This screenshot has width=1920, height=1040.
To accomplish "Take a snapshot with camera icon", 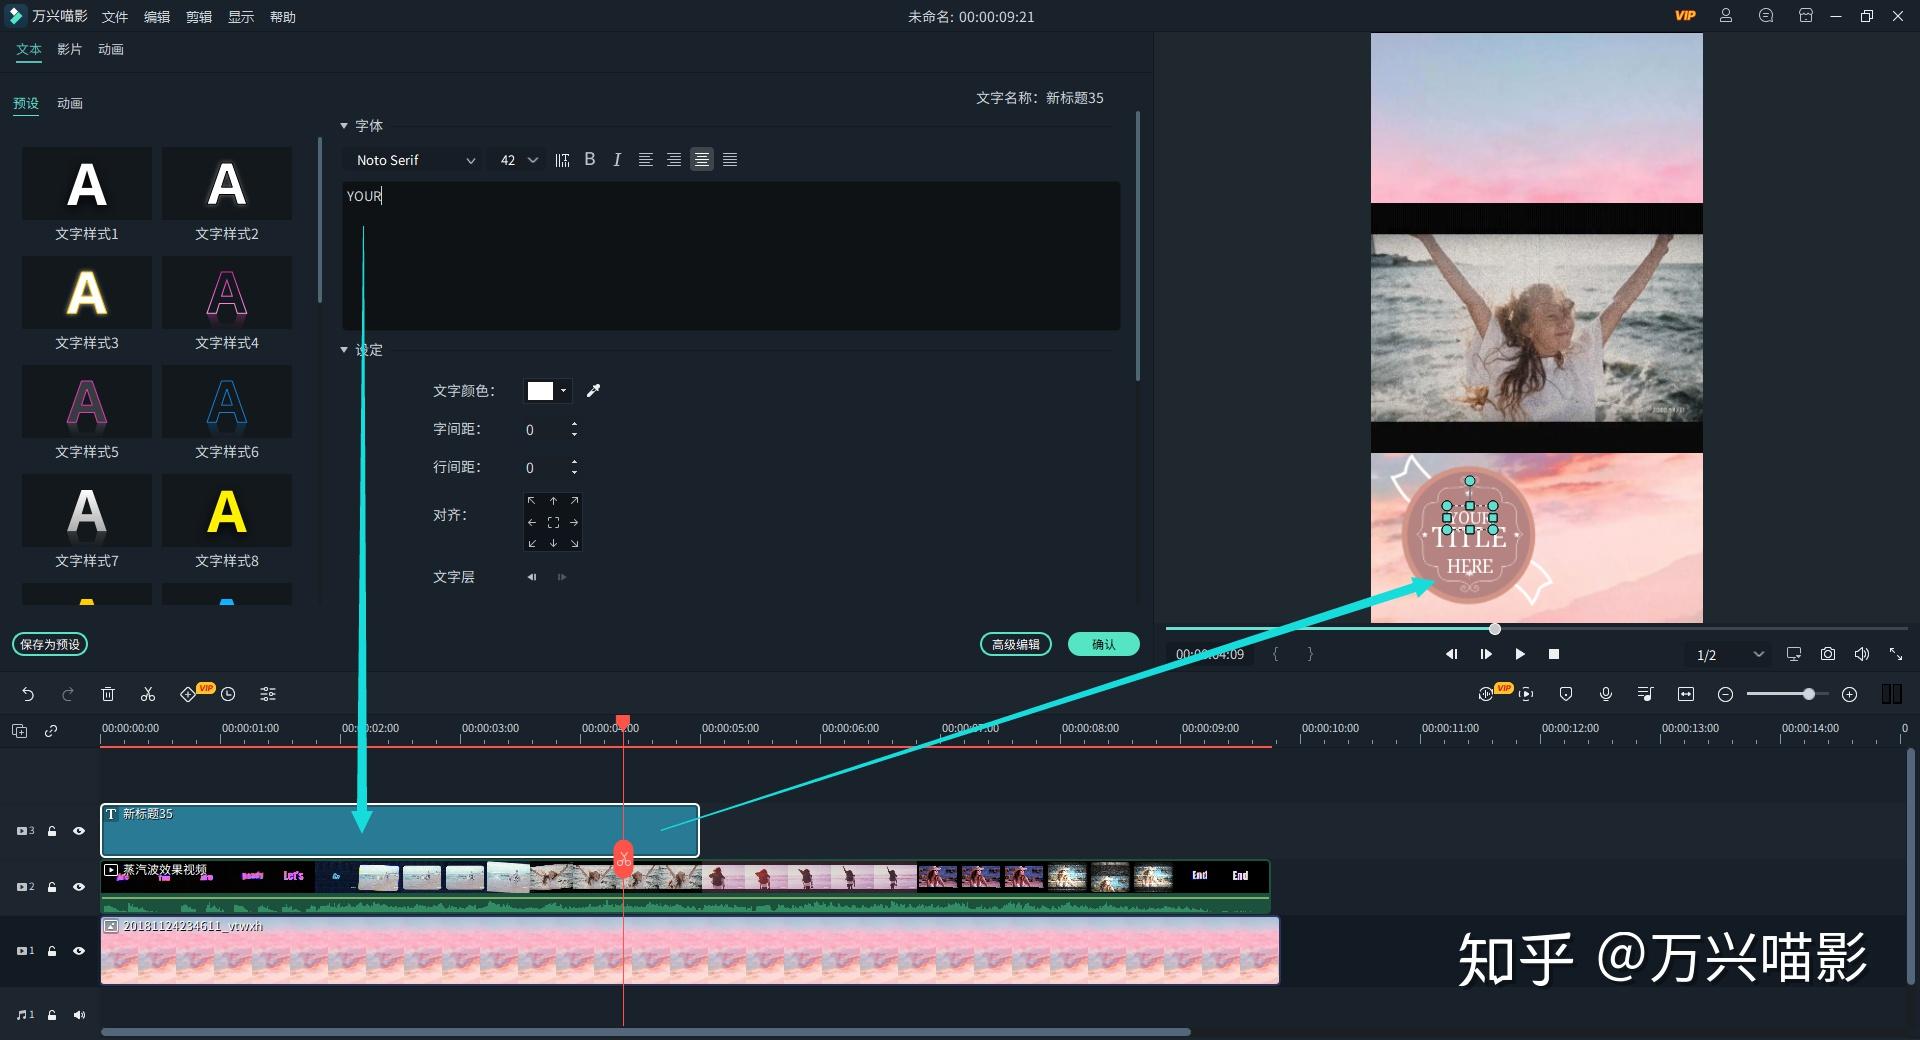I will [1828, 654].
